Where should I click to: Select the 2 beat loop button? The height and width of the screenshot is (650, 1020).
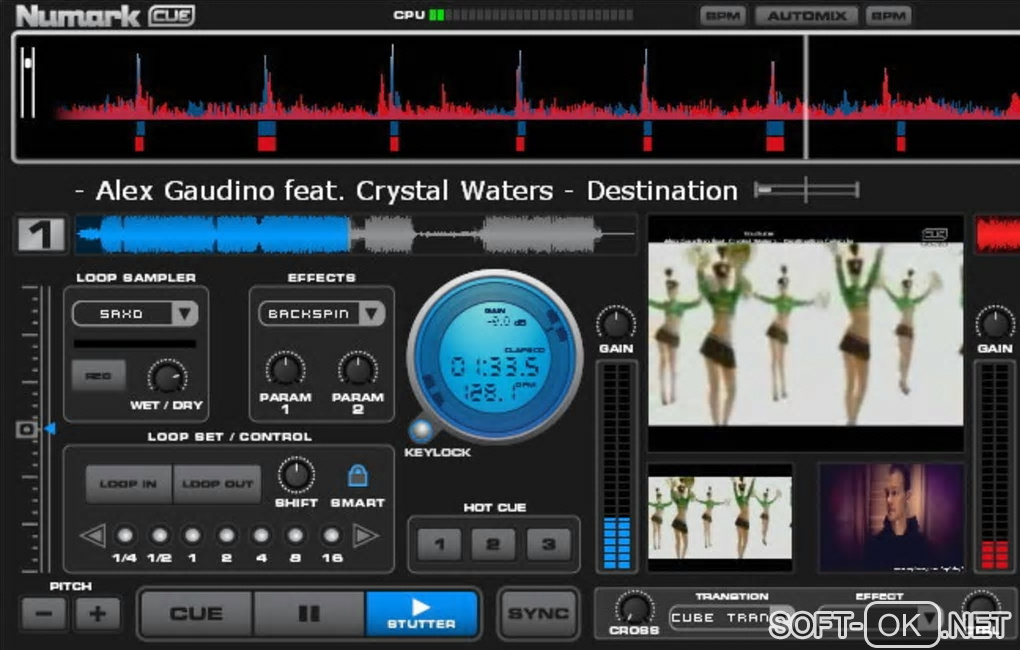(x=226, y=535)
